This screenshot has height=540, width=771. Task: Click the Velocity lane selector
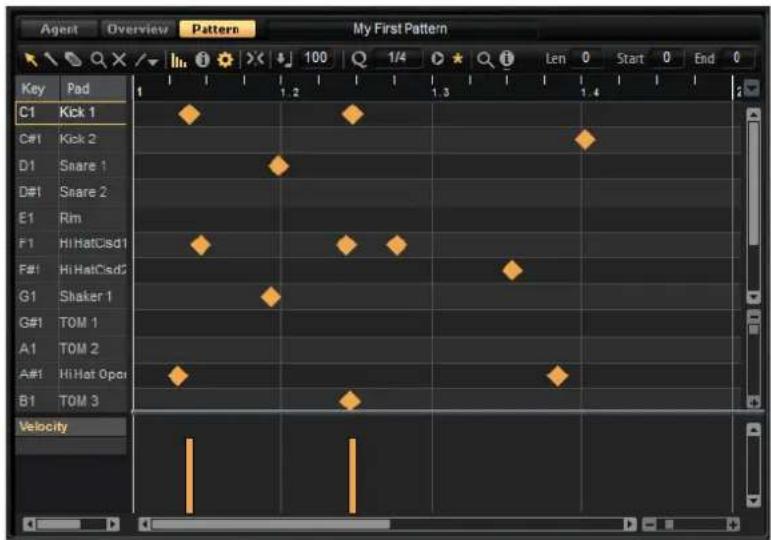point(71,427)
